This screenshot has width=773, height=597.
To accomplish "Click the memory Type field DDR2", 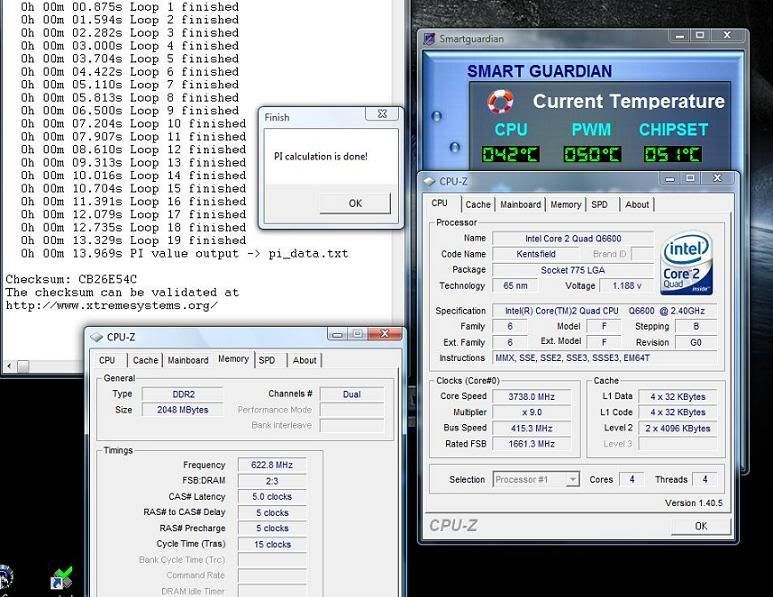I will pos(183,394).
